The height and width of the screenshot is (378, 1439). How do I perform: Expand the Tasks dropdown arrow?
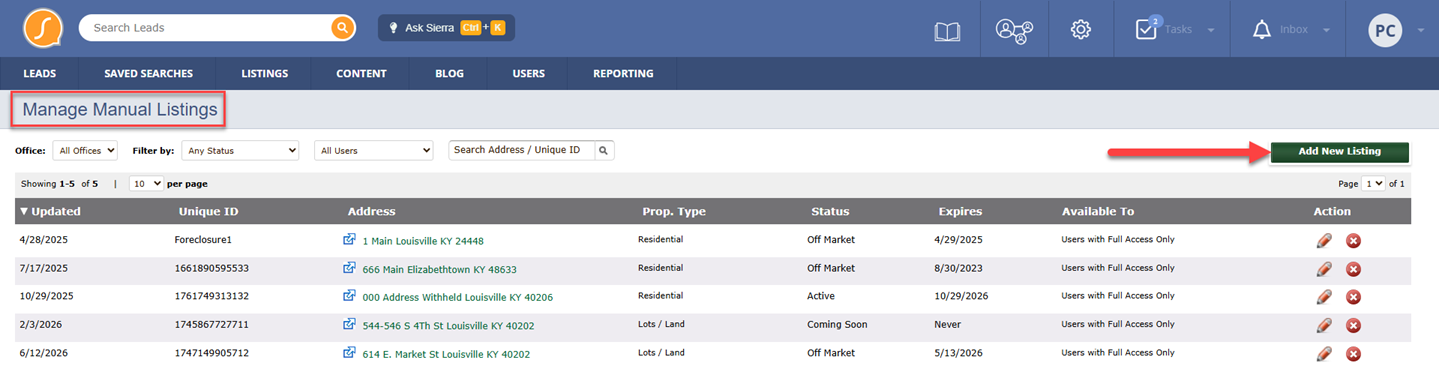pos(1211,30)
